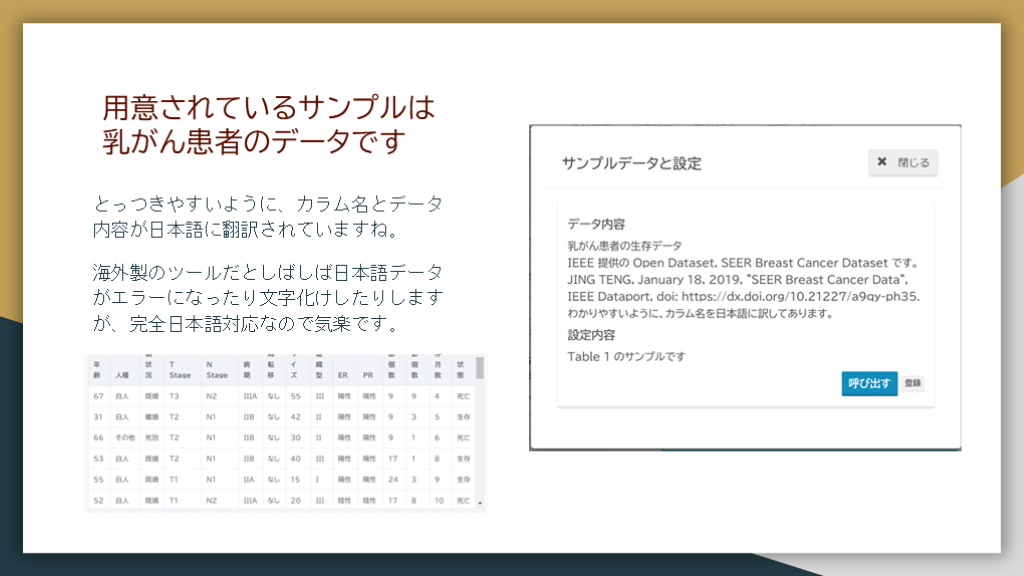Click the slide title about 乳がん患者のデータ

coord(269,124)
